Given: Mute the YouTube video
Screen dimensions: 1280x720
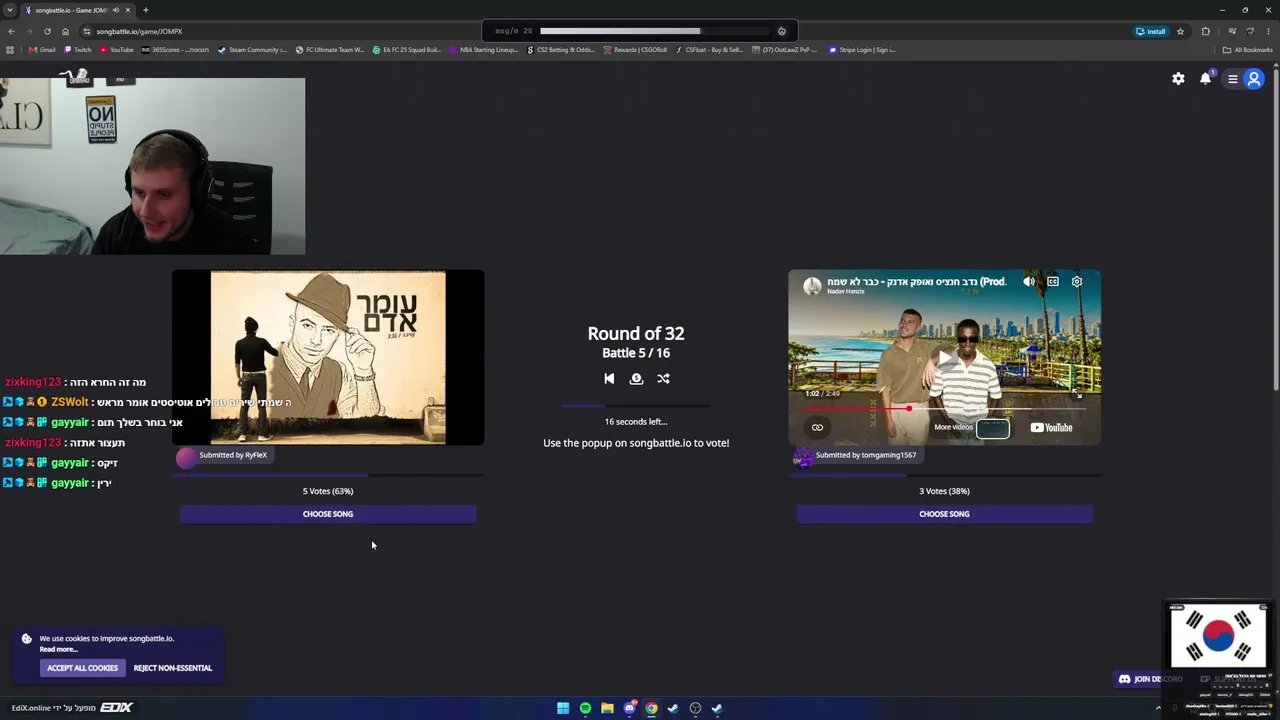Looking at the screenshot, I should click(x=1029, y=282).
